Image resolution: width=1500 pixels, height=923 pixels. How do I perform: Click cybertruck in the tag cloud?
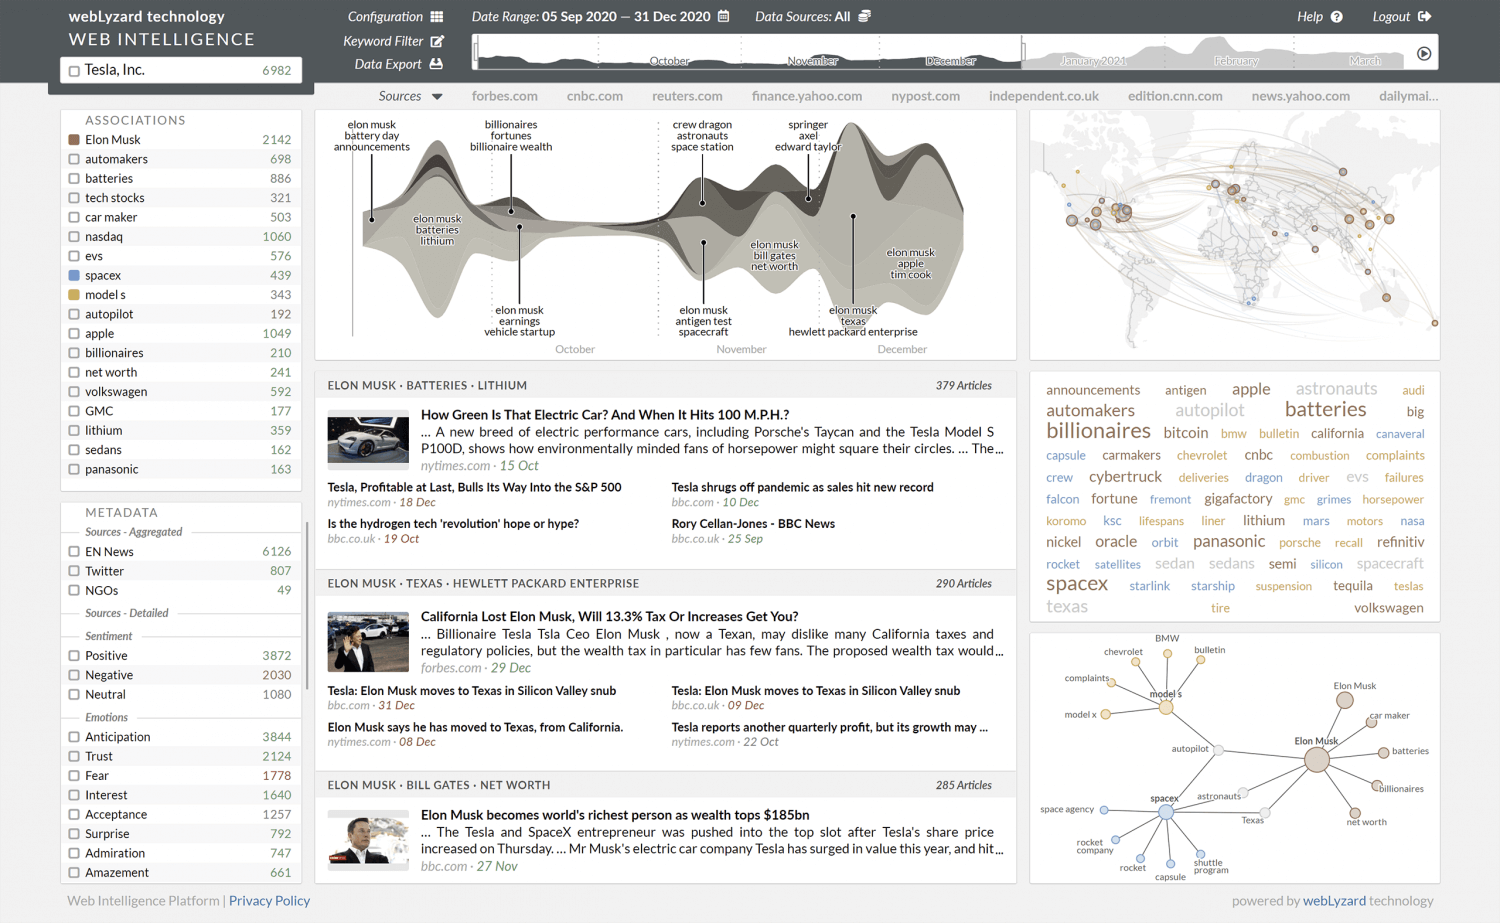point(1125,477)
